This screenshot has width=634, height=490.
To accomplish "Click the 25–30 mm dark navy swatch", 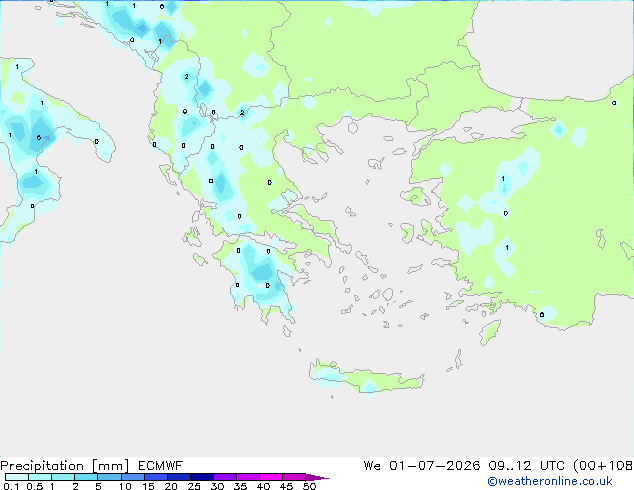I will click(x=201, y=477).
